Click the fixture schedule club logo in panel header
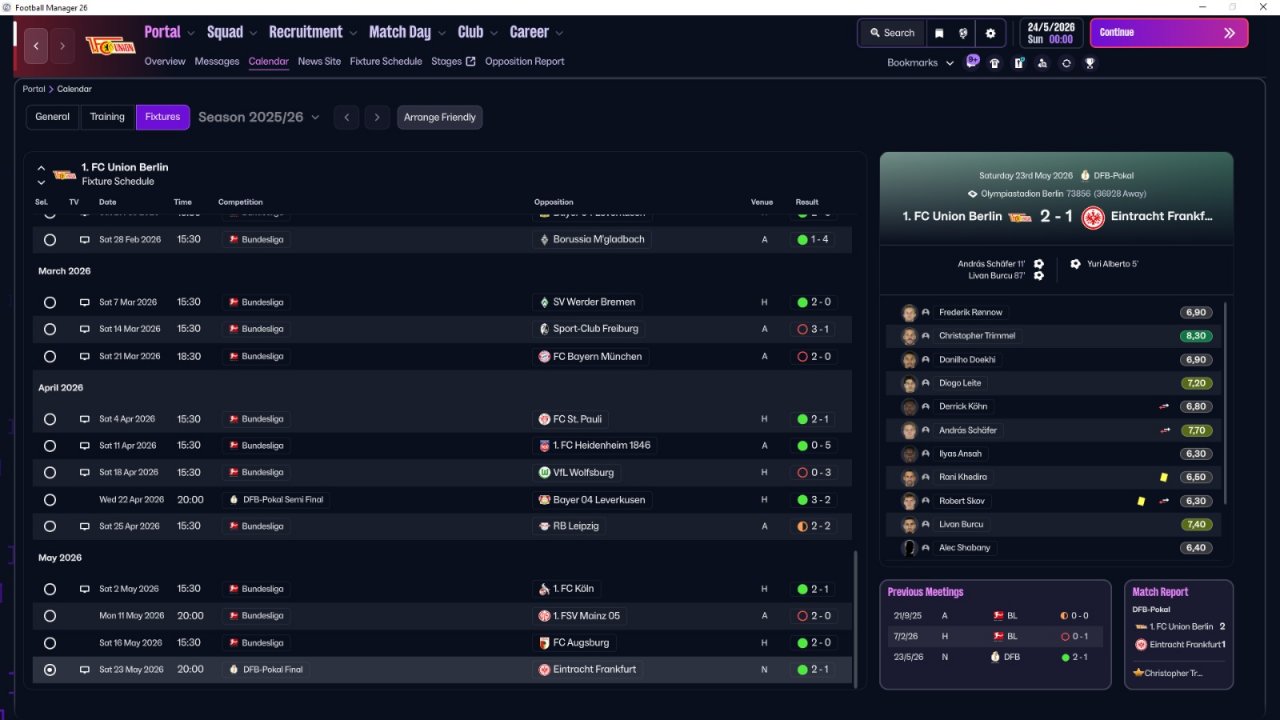Screen dimensions: 1280x720 point(64,175)
